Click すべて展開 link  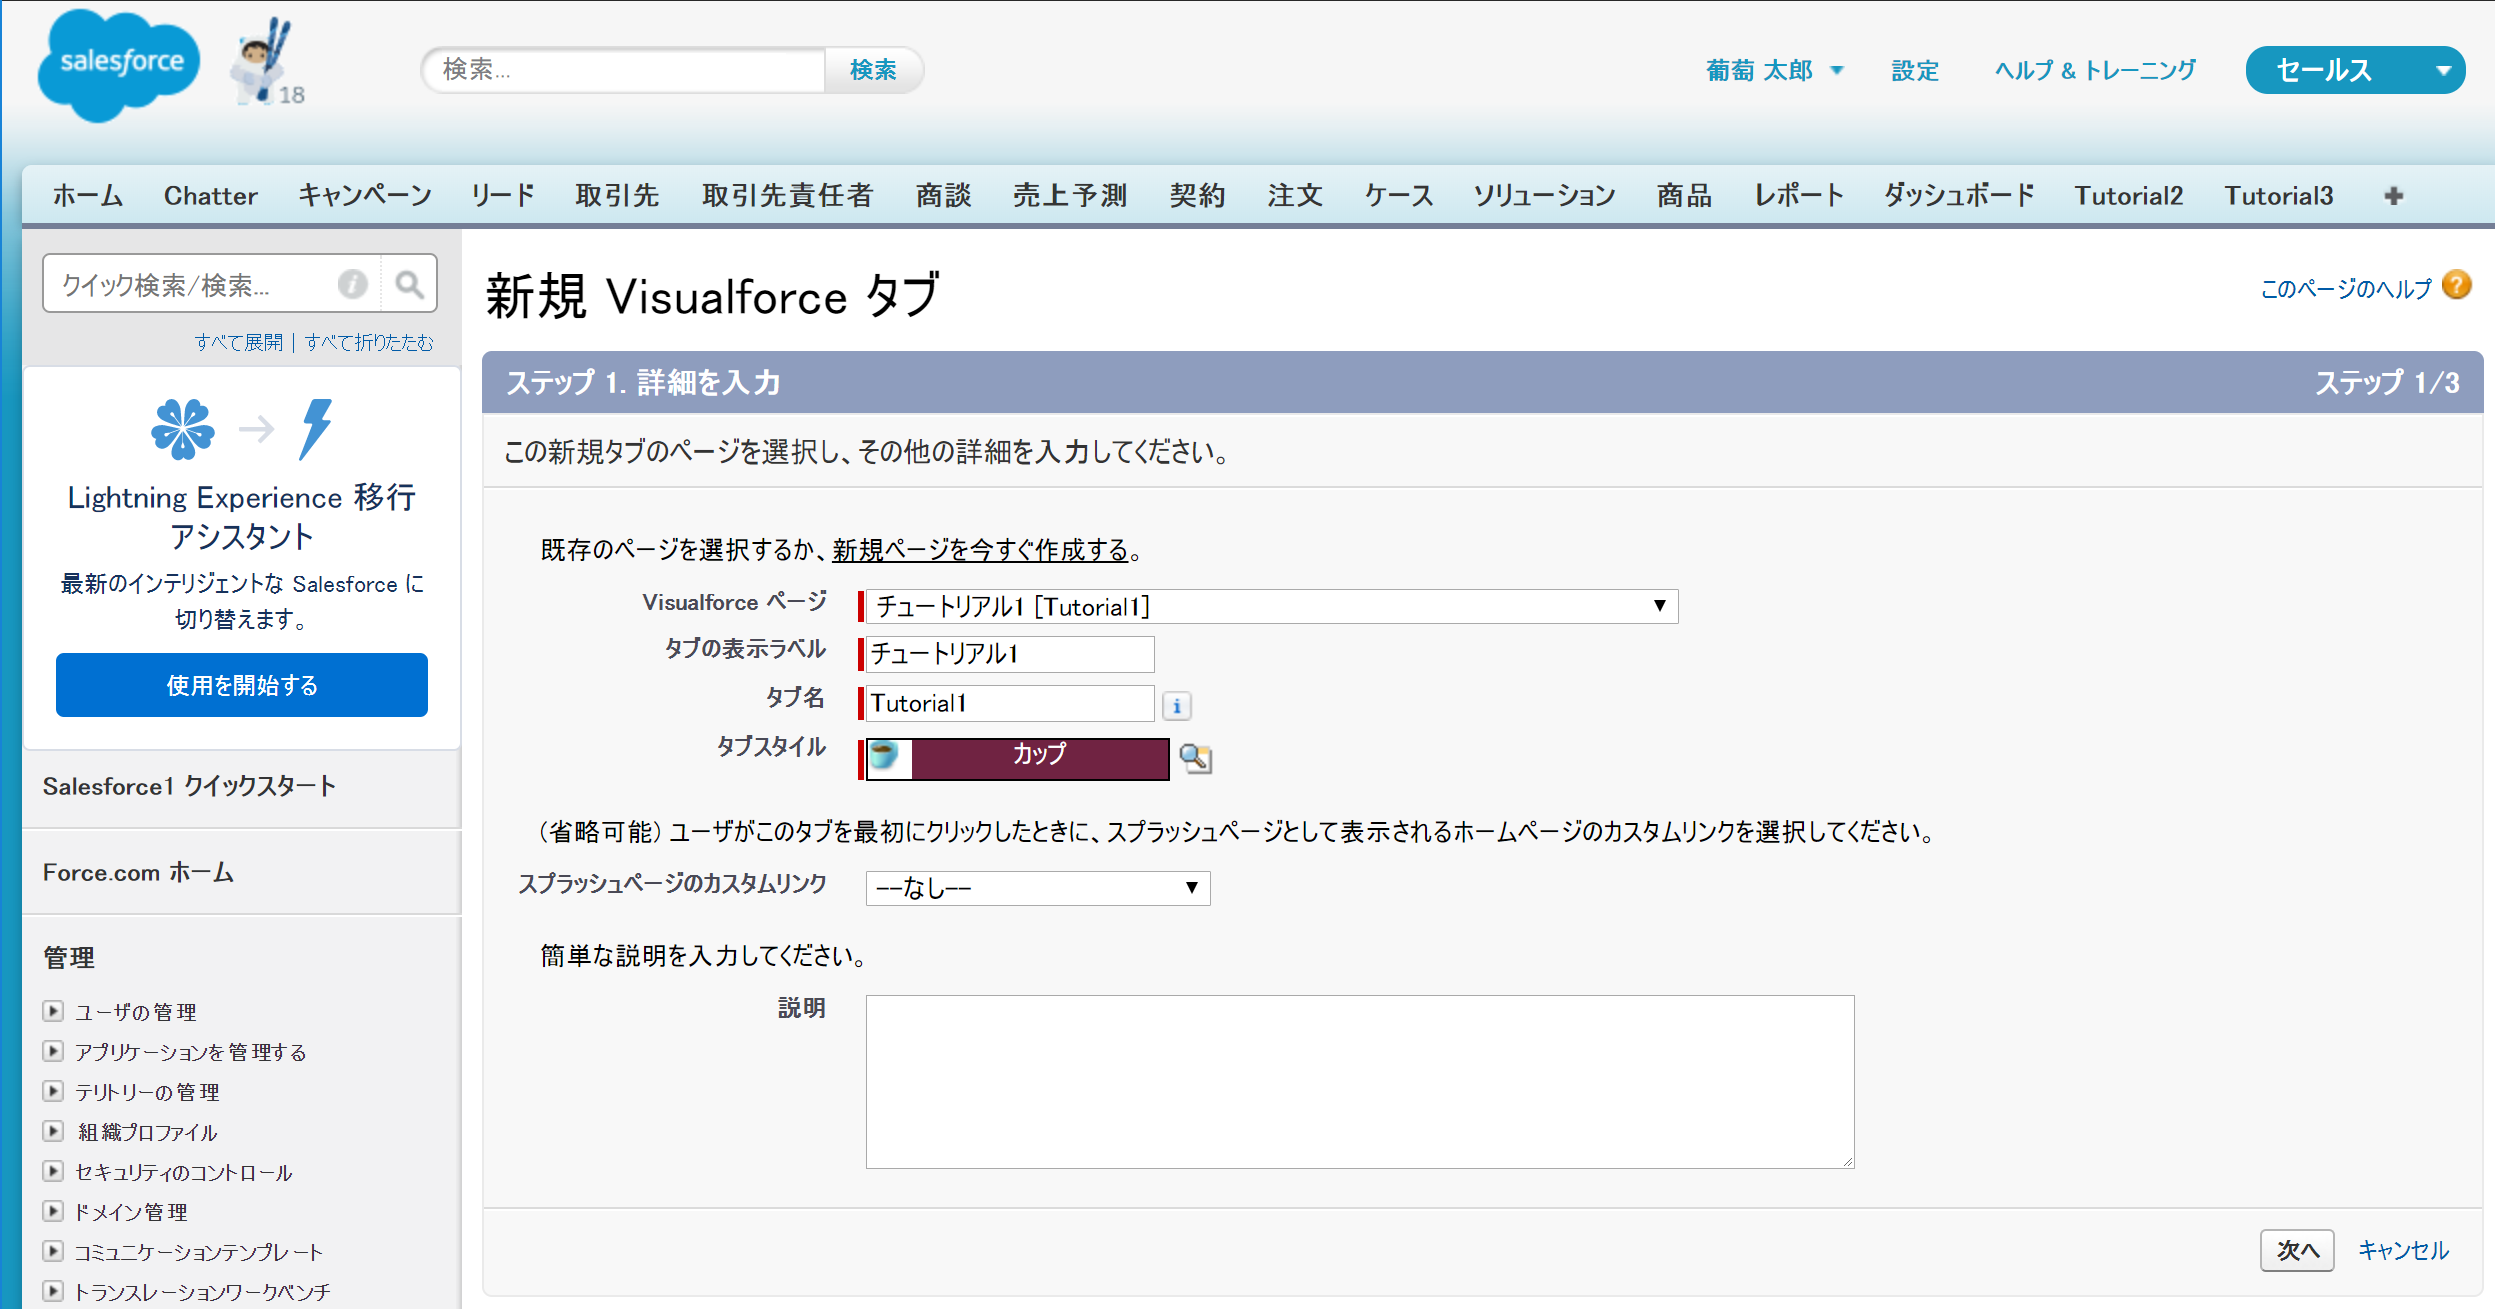[239, 342]
